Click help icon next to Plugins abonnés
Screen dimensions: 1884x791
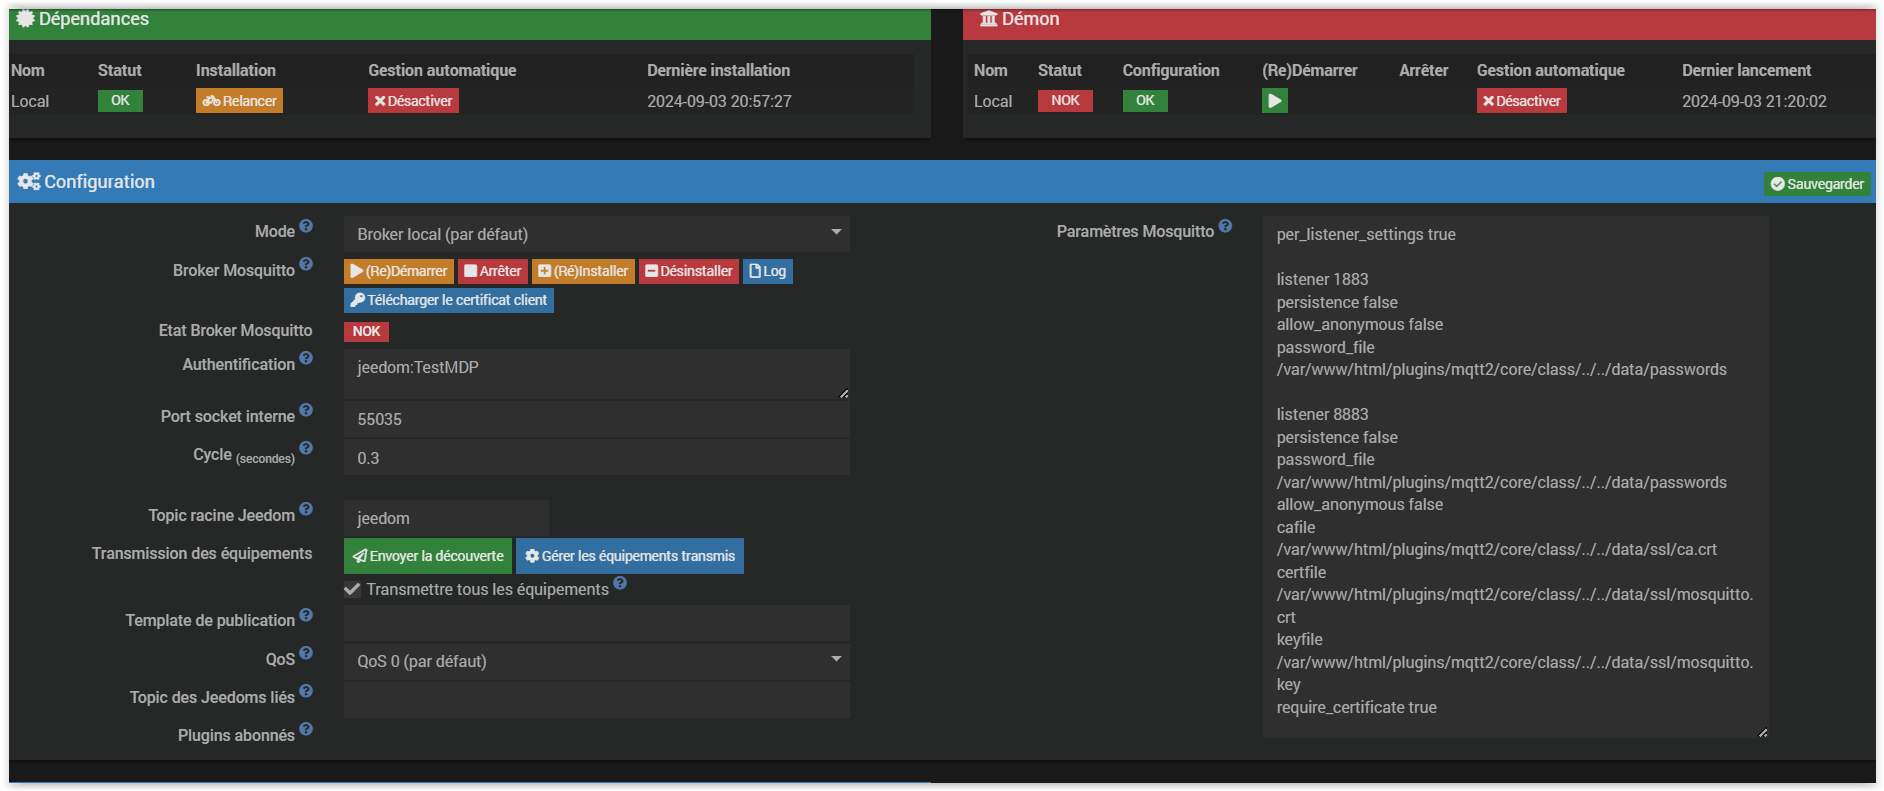306,730
